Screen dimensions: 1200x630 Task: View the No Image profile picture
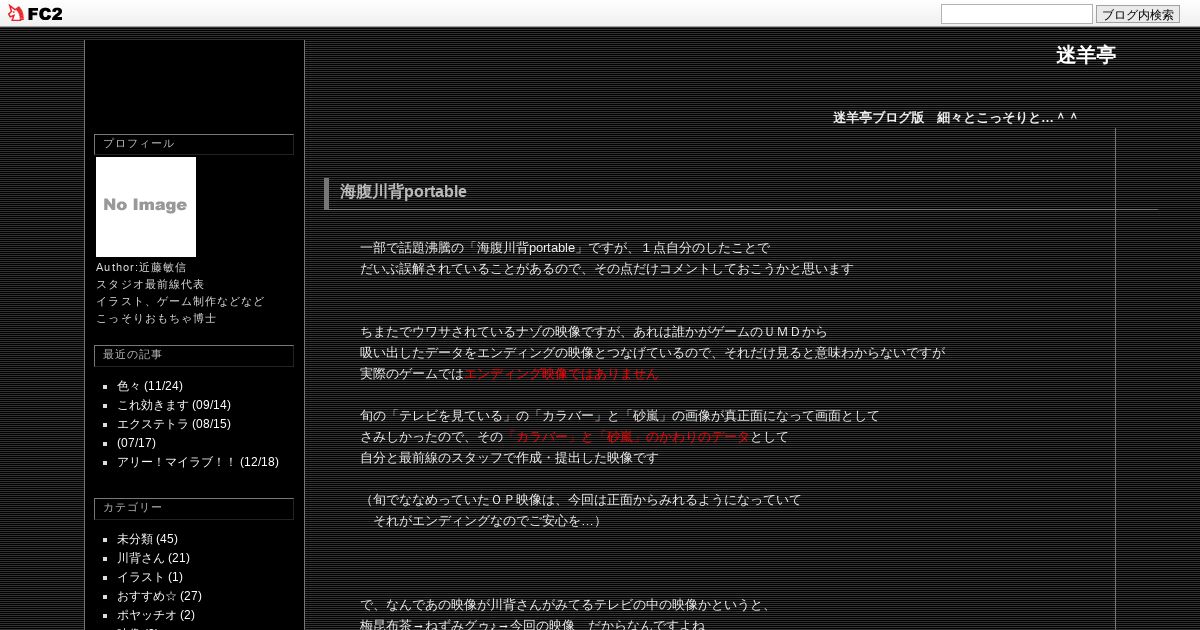pyautogui.click(x=146, y=207)
